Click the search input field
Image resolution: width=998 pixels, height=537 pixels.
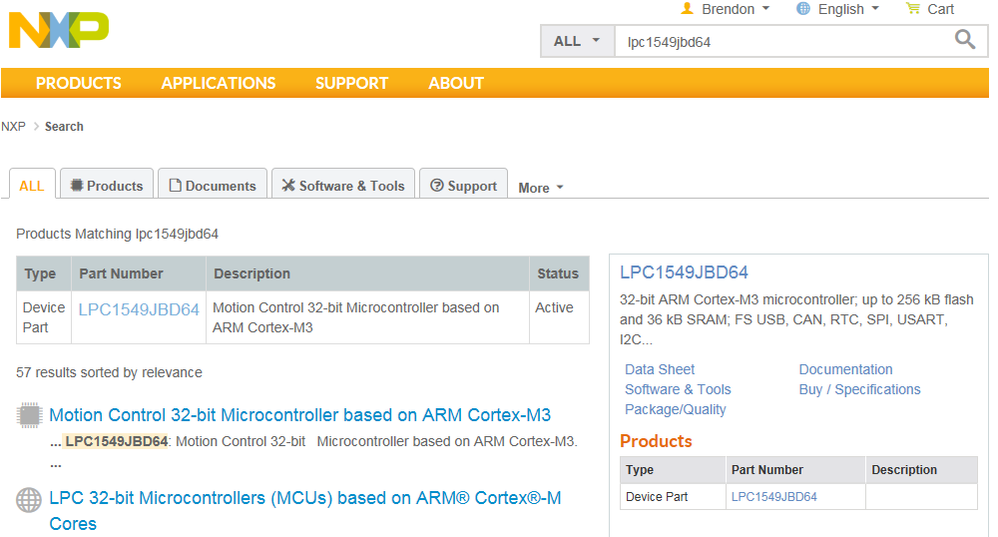coord(780,41)
